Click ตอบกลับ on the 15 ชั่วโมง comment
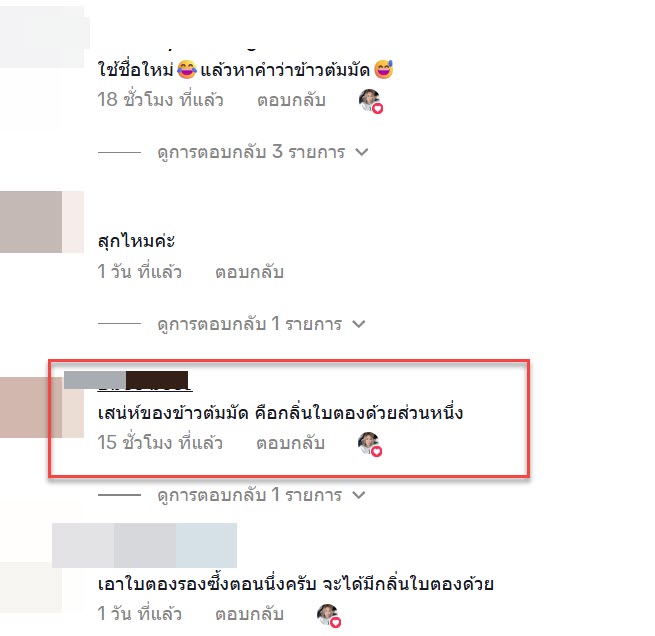This screenshot has width=655, height=636. pyautogui.click(x=290, y=443)
